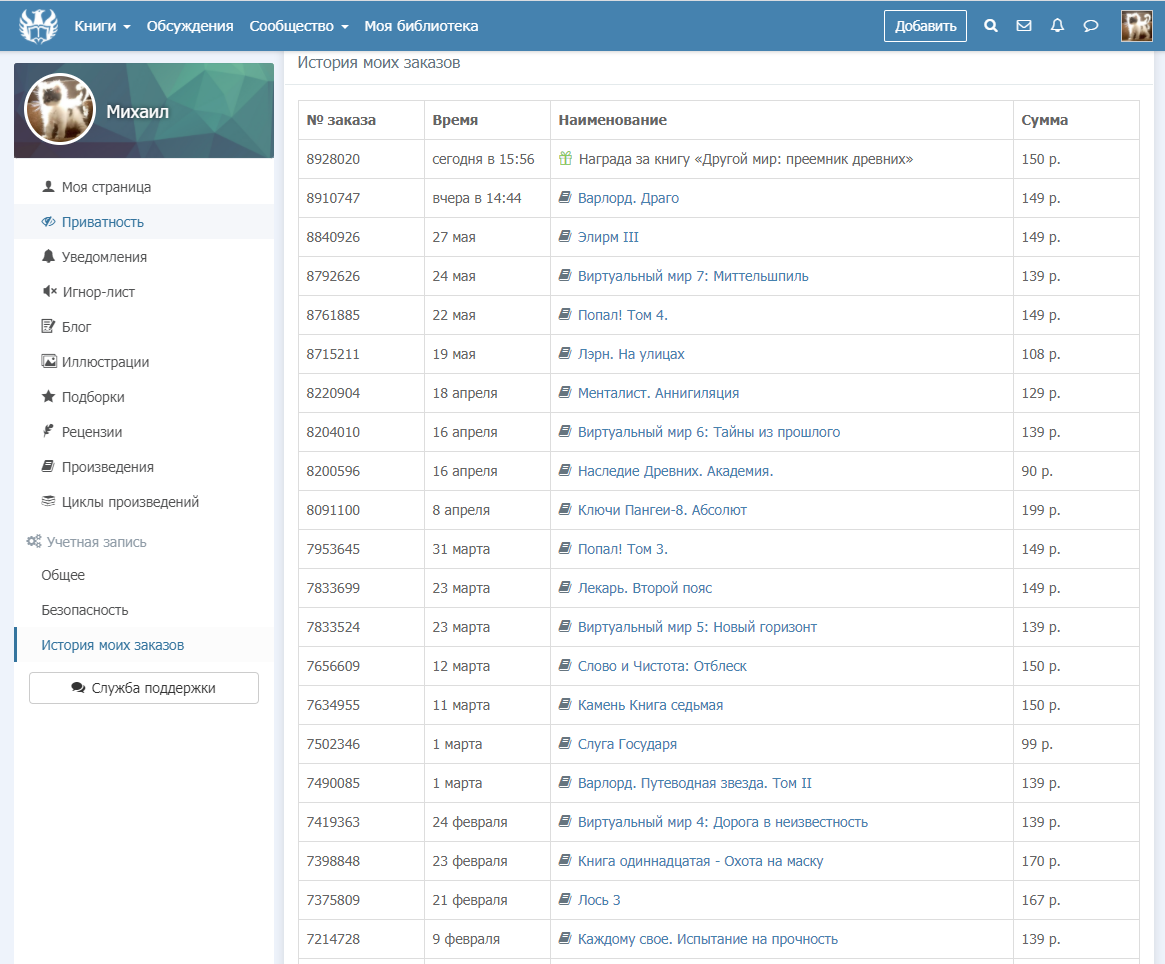Click the book icon beside Варлорд. Драго
This screenshot has height=964, width=1165.
click(x=565, y=198)
